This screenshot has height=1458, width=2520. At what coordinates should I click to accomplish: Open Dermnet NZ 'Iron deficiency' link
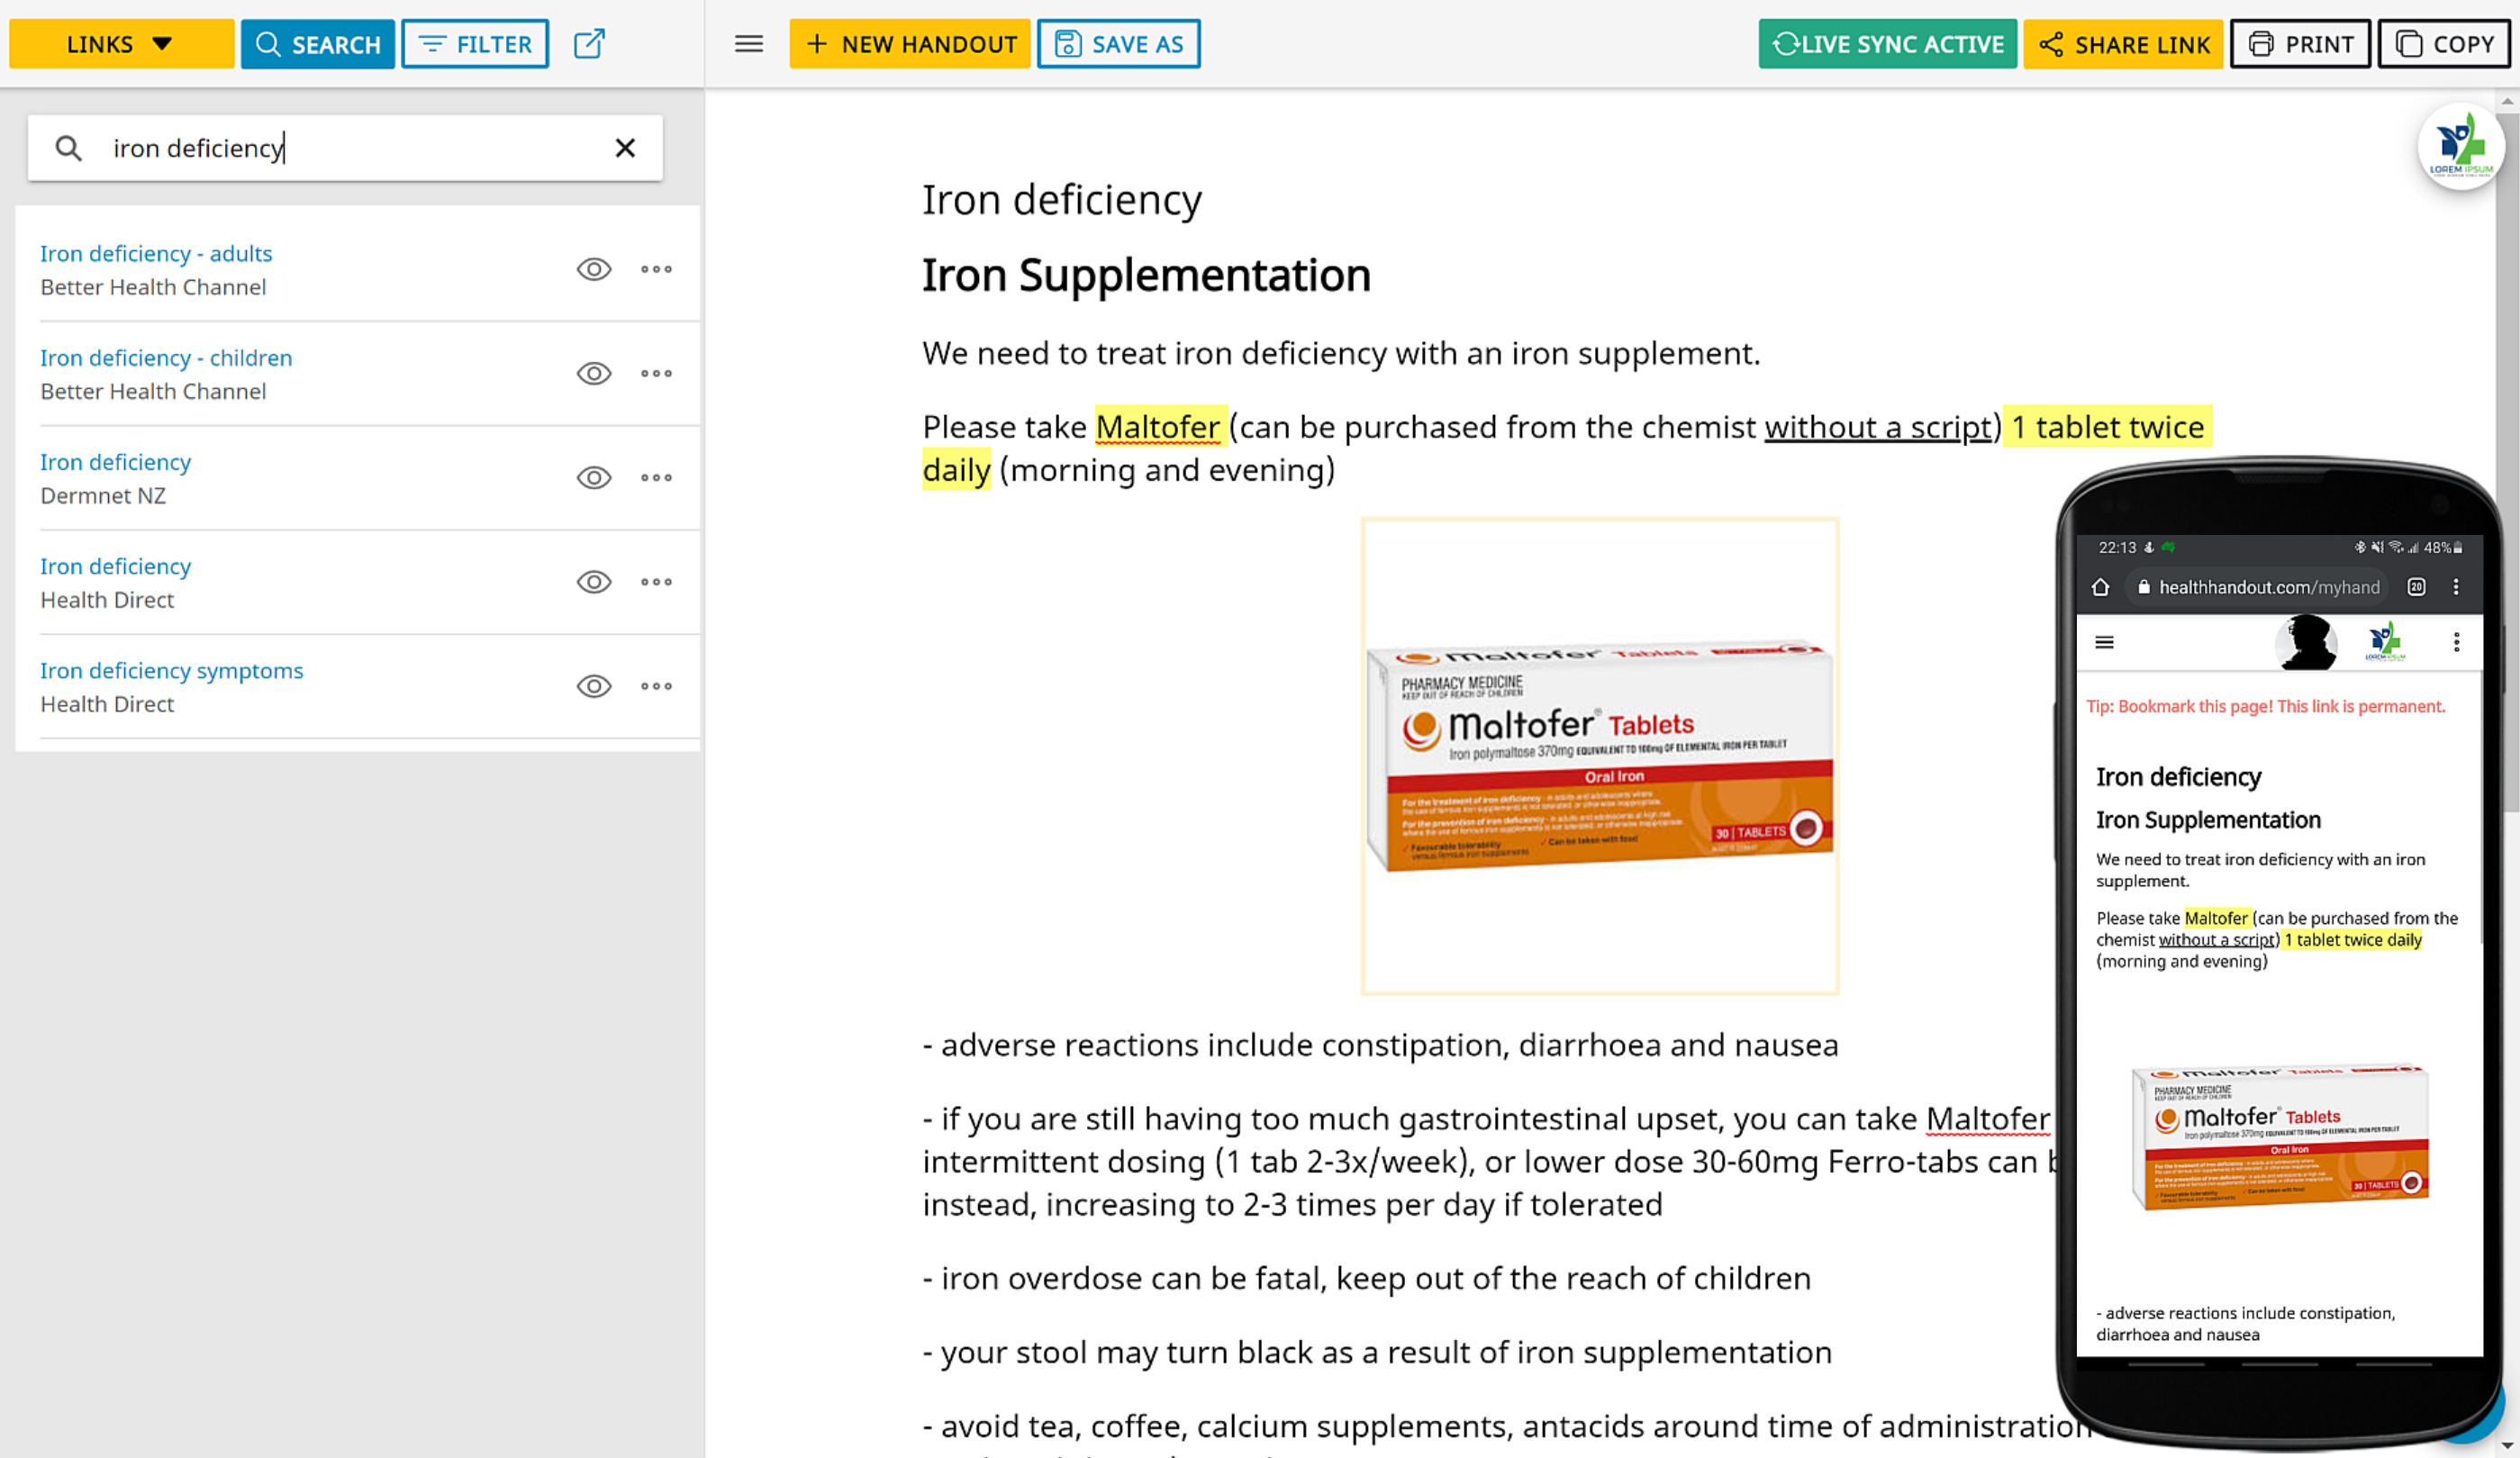click(x=115, y=461)
